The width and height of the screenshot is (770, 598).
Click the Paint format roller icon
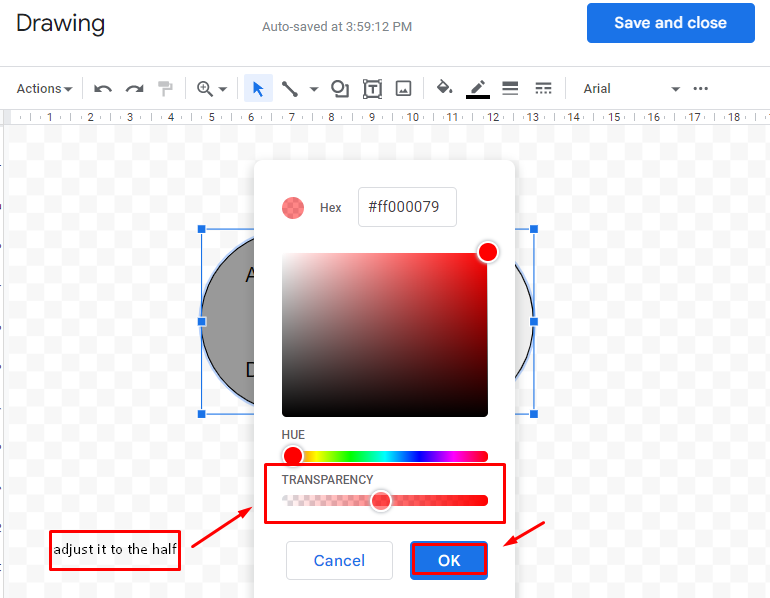click(165, 89)
